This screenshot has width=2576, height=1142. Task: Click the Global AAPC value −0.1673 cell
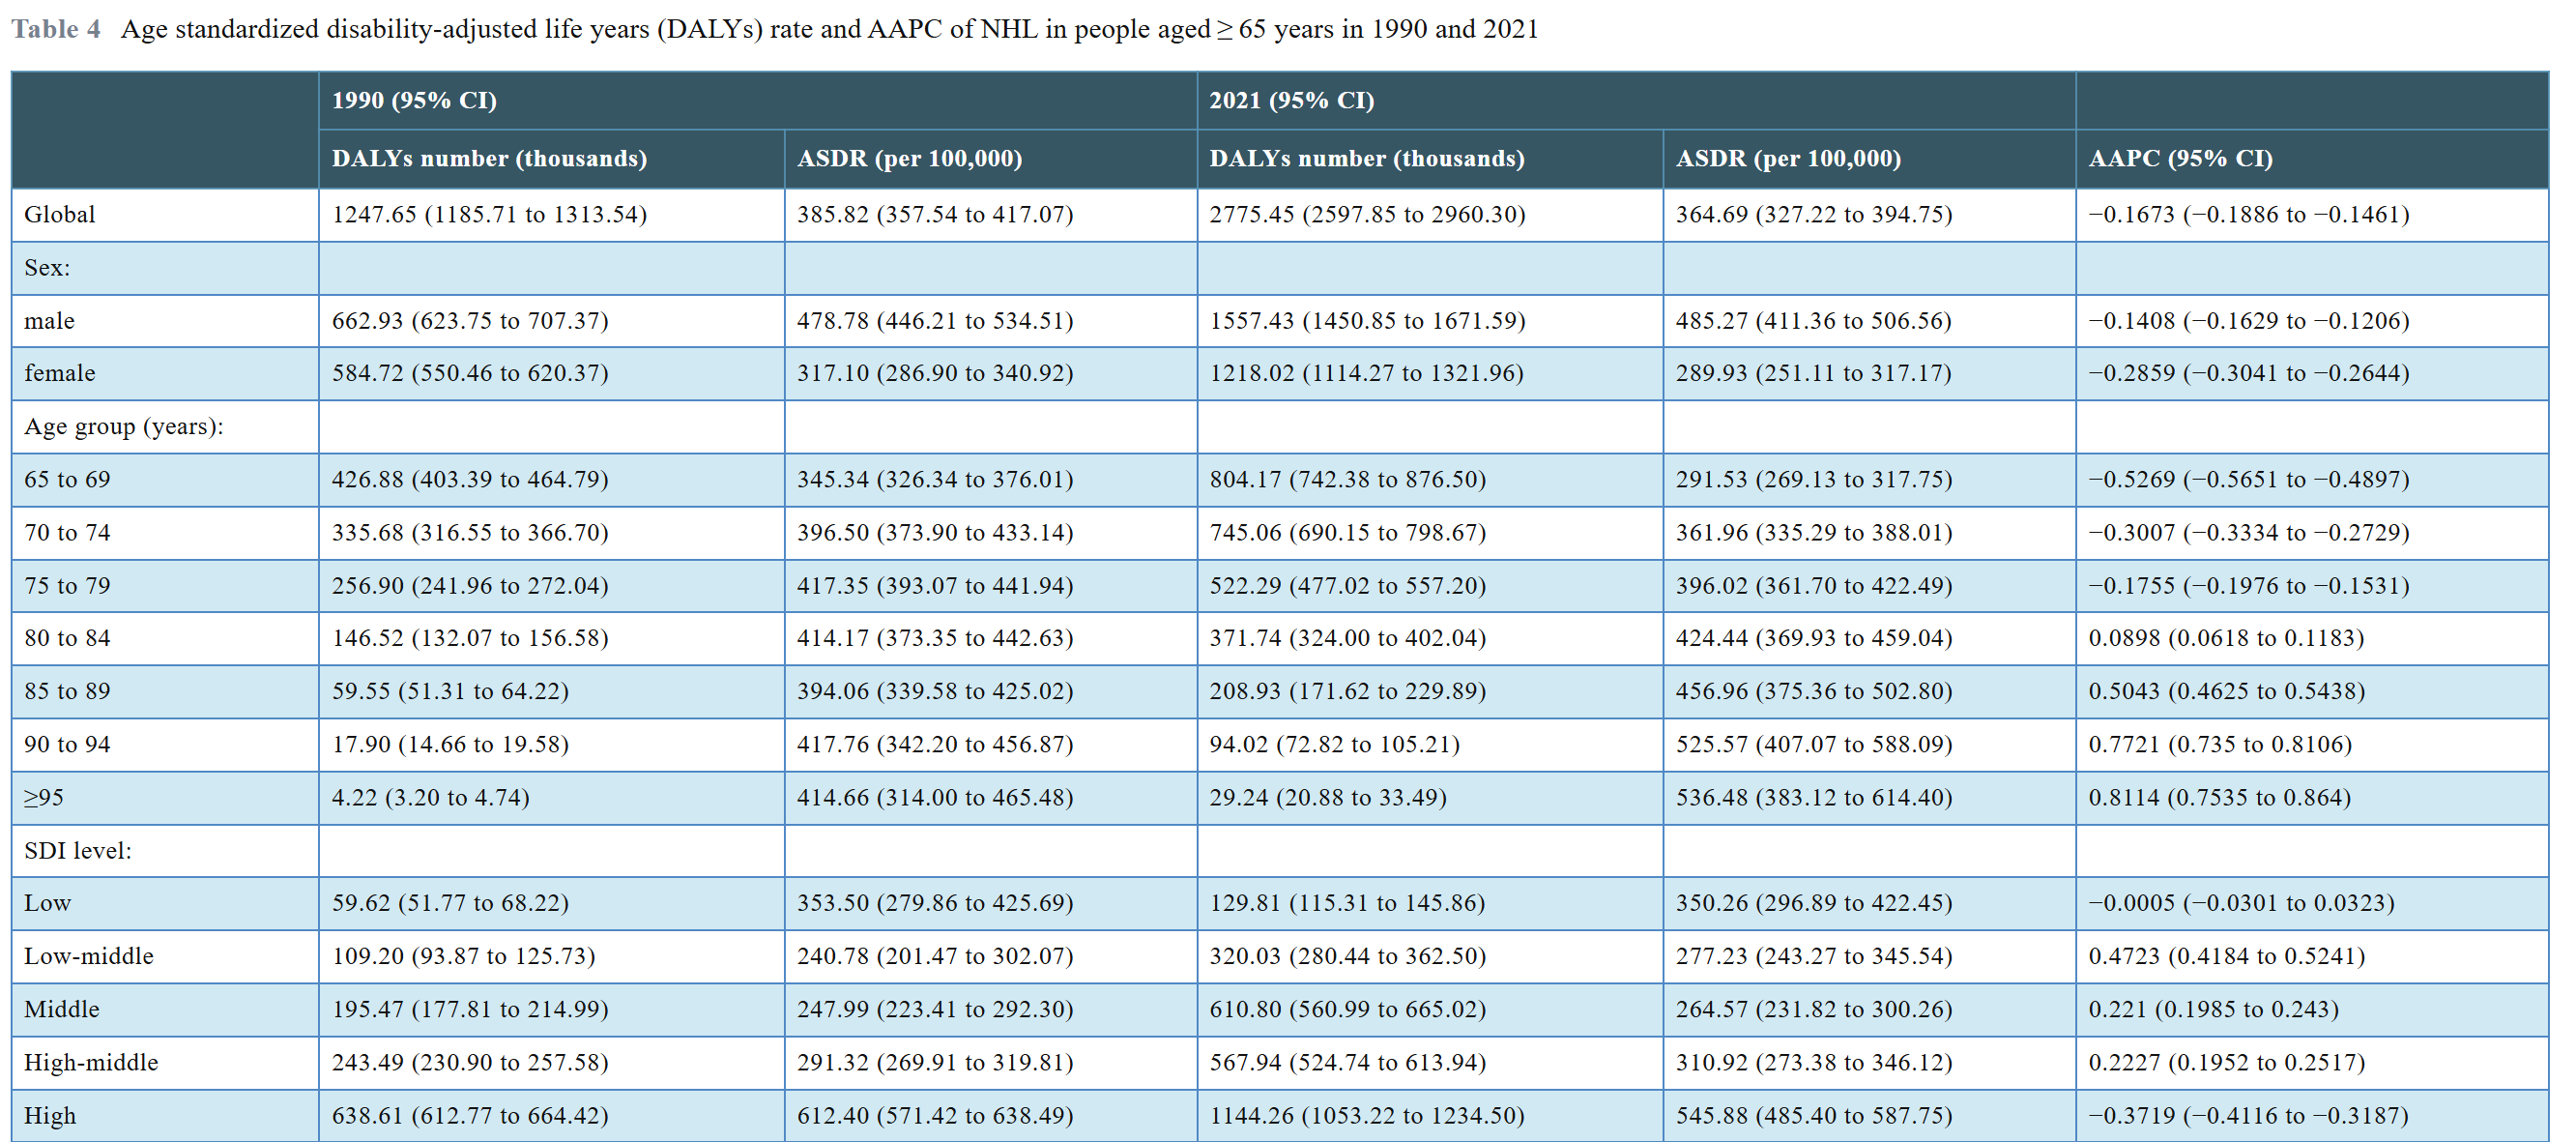point(2248,214)
